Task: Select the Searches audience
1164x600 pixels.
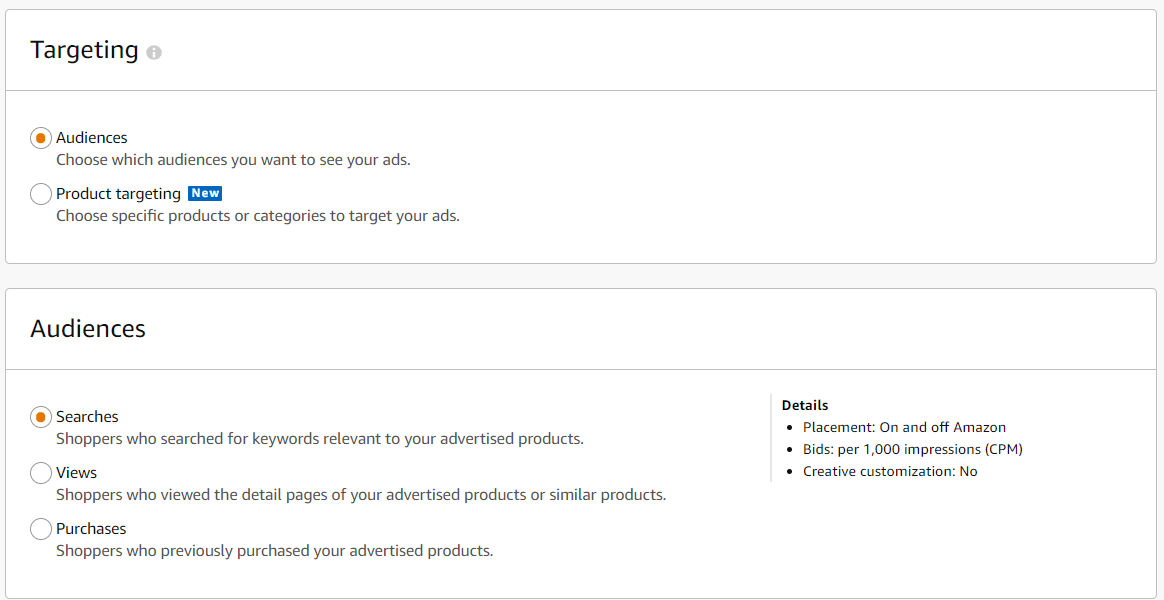Action: [40, 416]
